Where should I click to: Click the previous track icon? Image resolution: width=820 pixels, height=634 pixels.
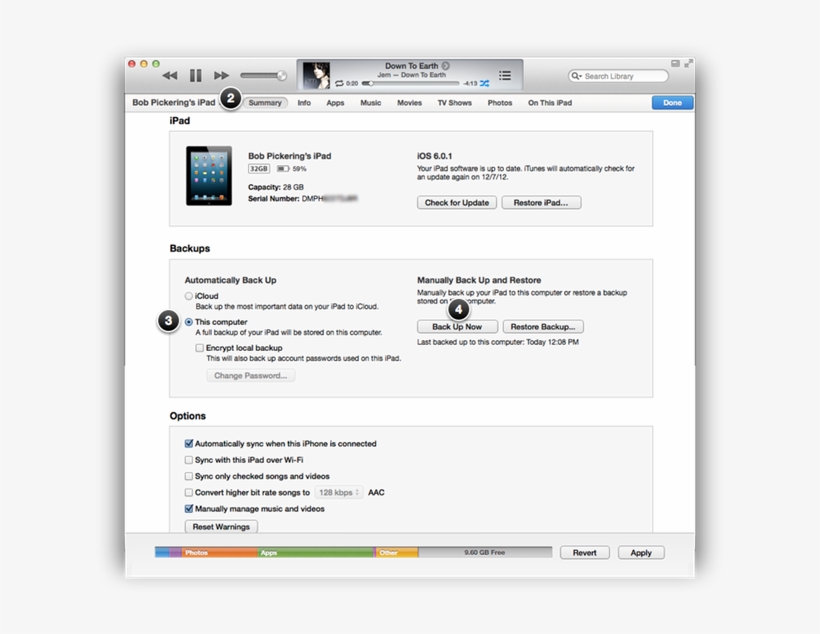click(x=169, y=75)
